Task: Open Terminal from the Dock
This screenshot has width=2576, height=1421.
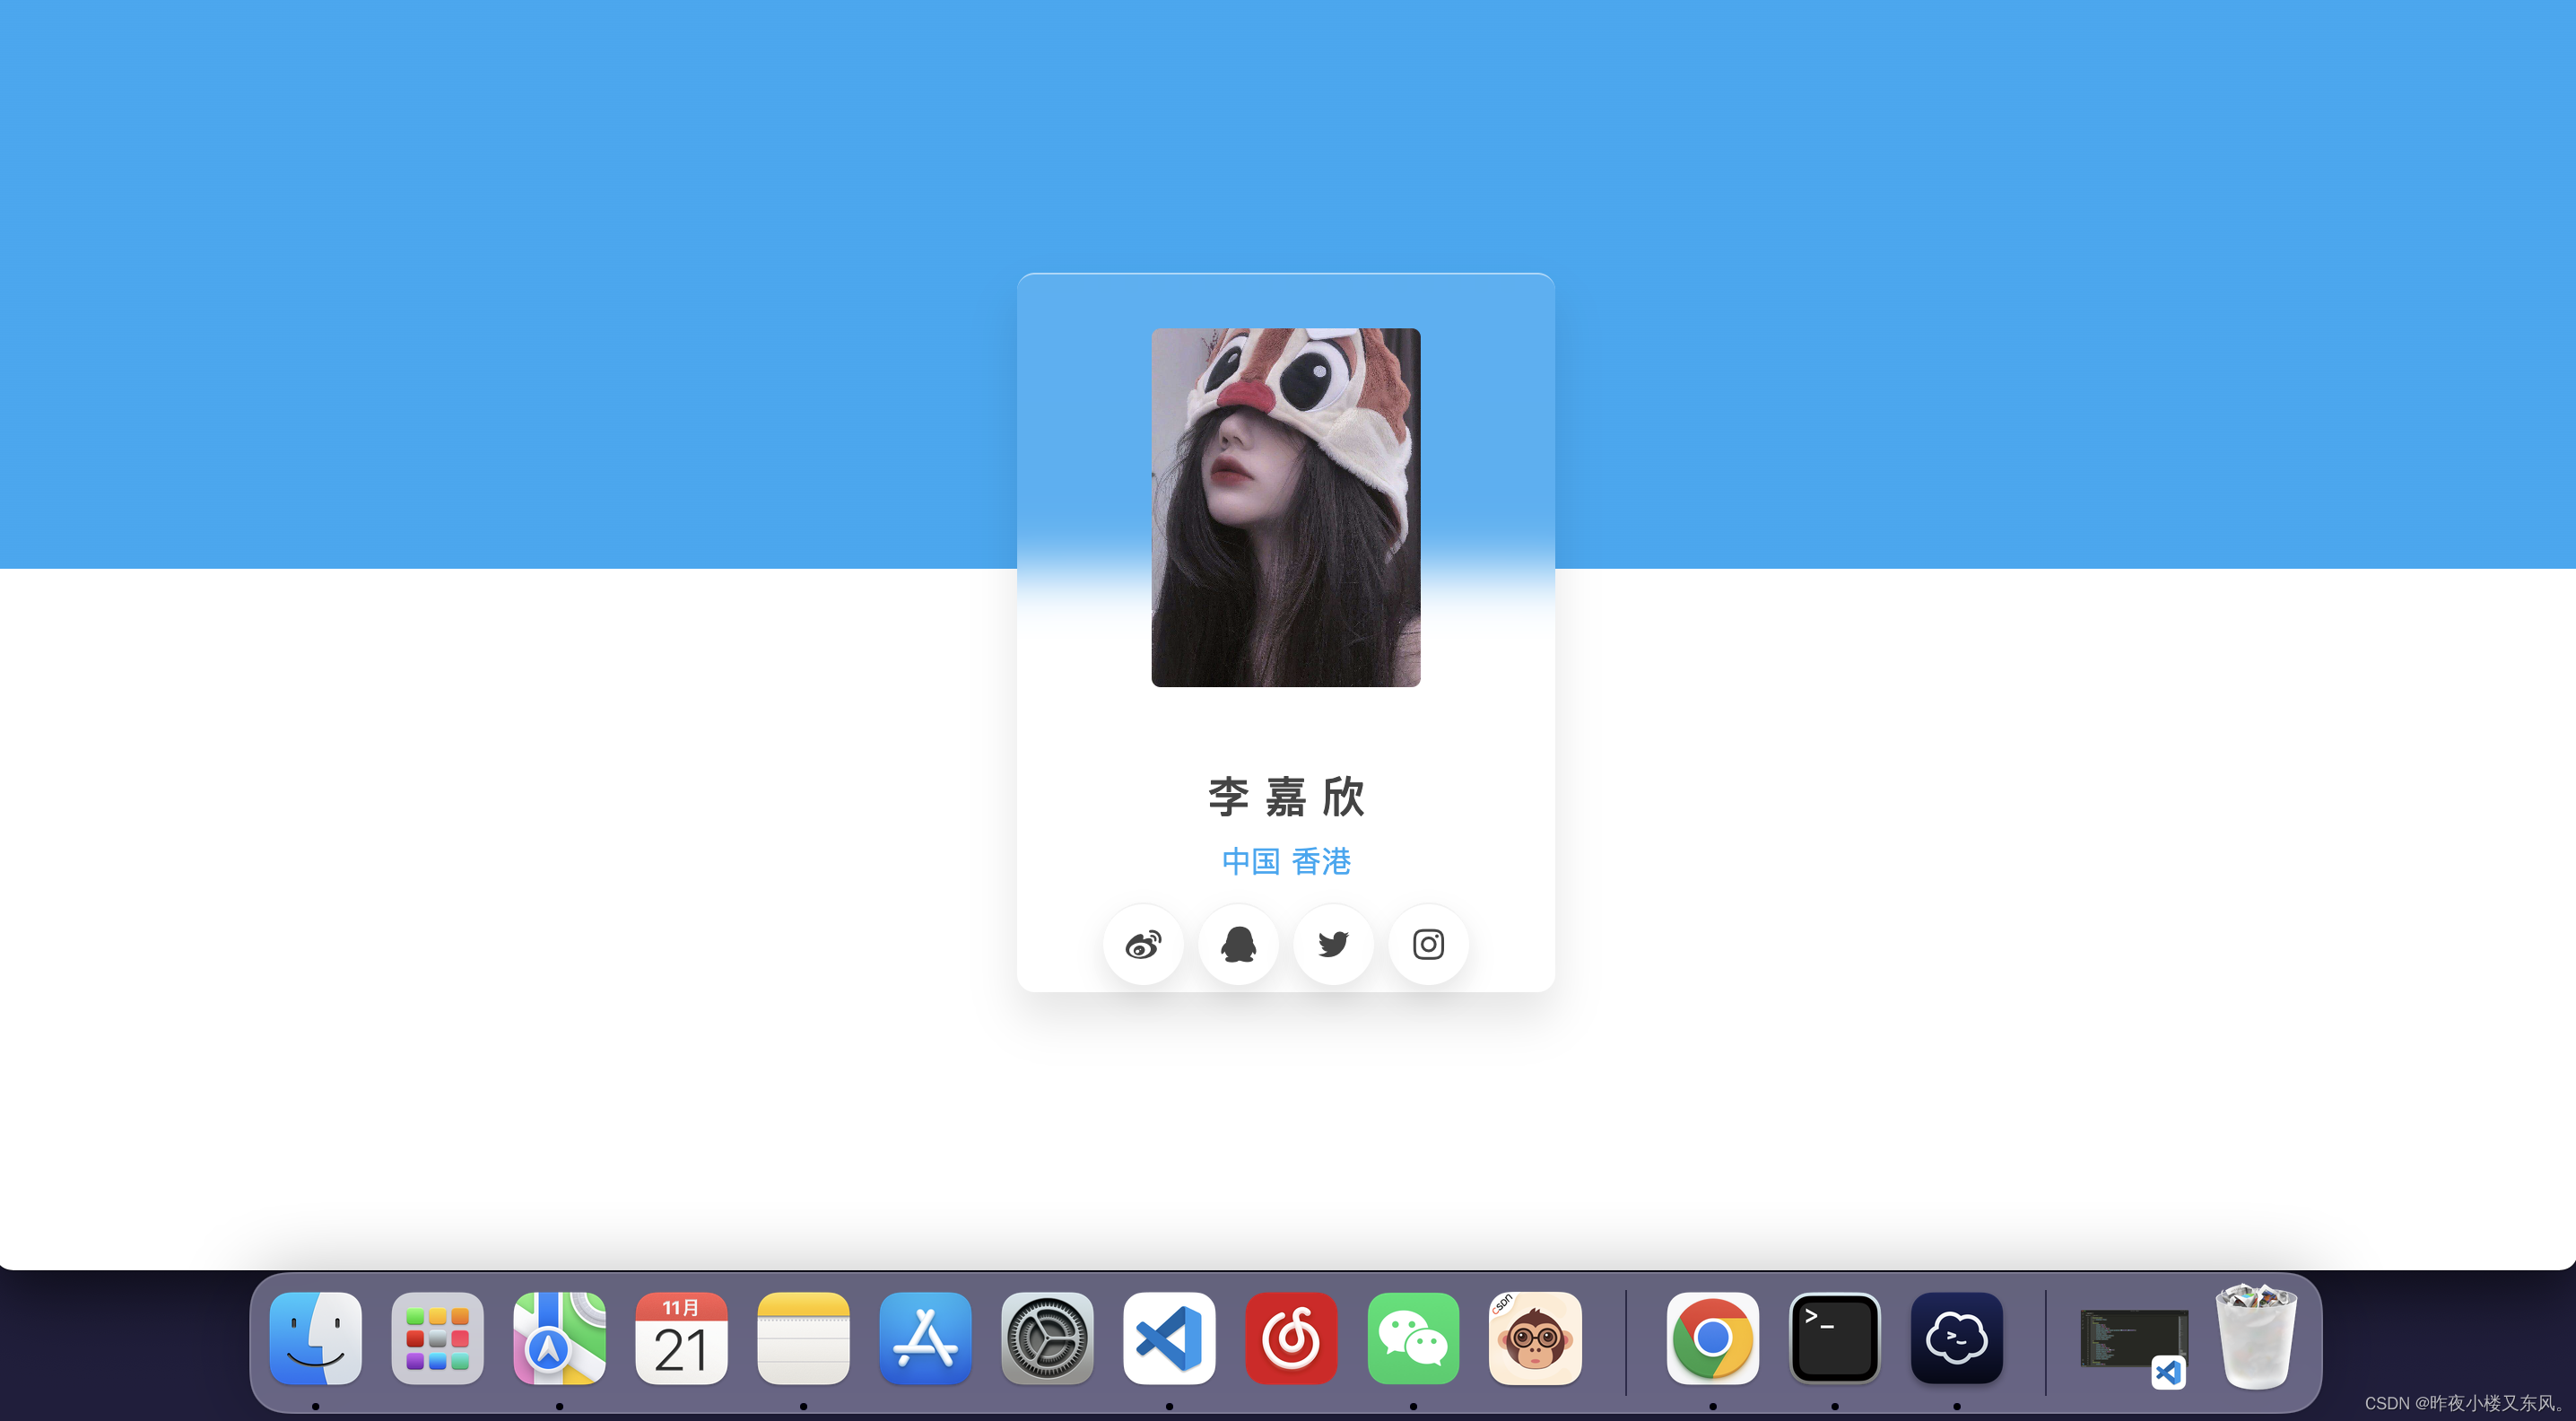Action: tap(1835, 1338)
